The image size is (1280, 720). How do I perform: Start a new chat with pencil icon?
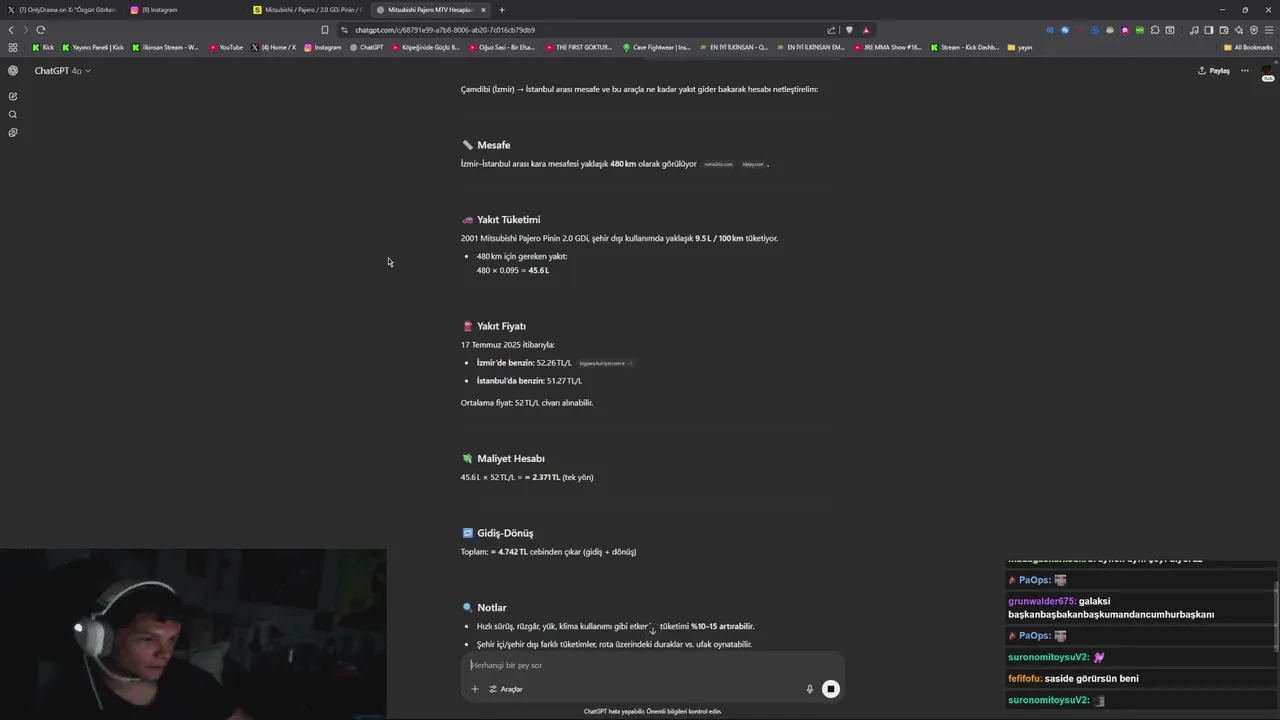pyautogui.click(x=13, y=96)
